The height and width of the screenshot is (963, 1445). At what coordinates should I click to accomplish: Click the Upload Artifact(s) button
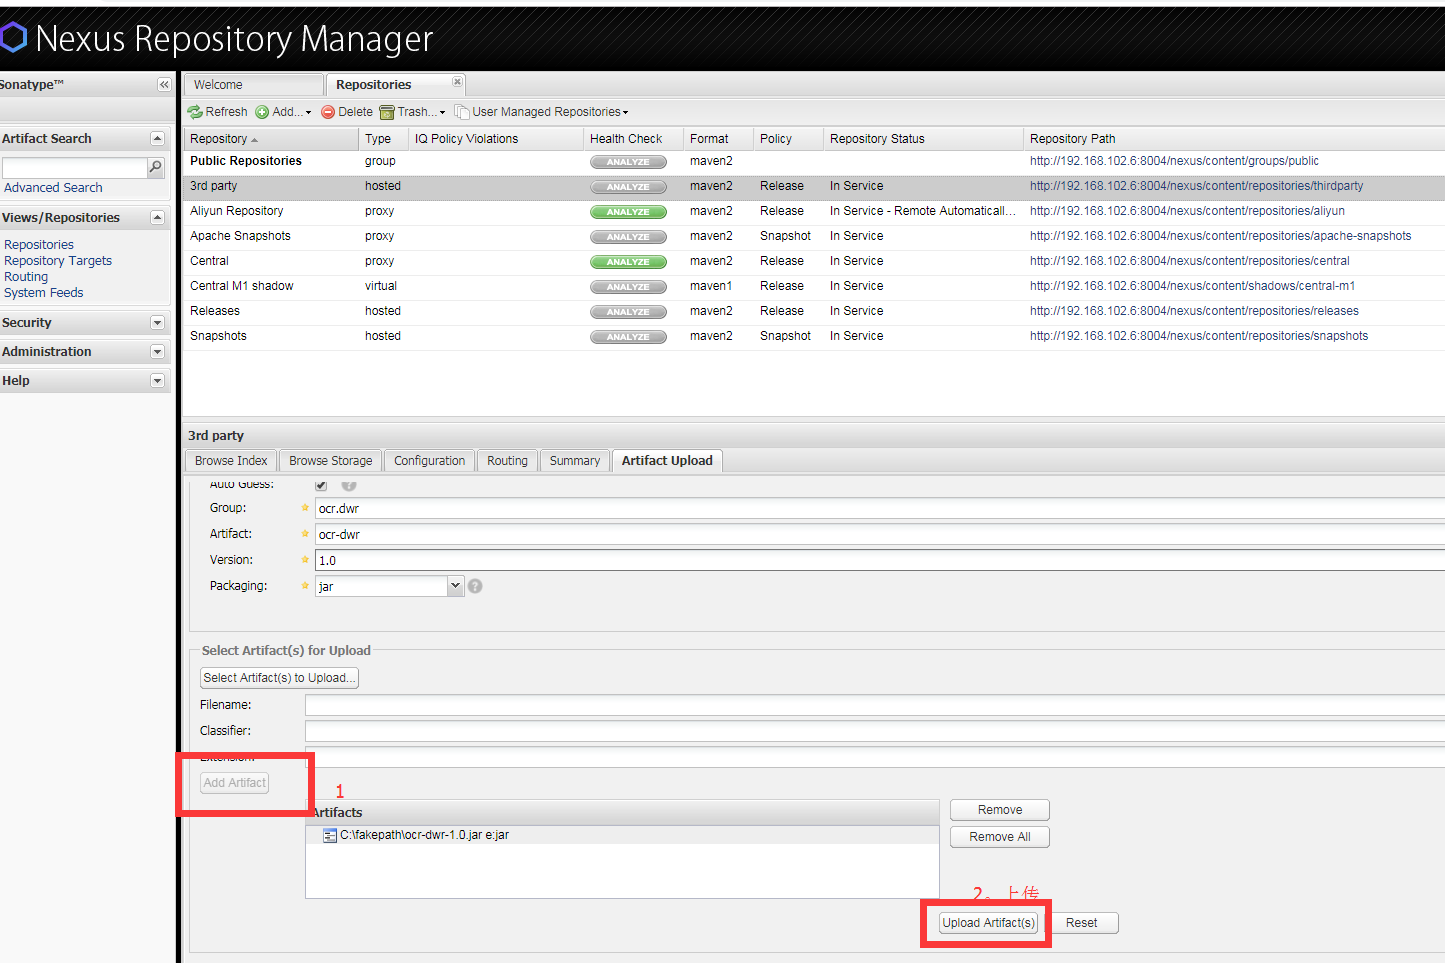(x=989, y=923)
